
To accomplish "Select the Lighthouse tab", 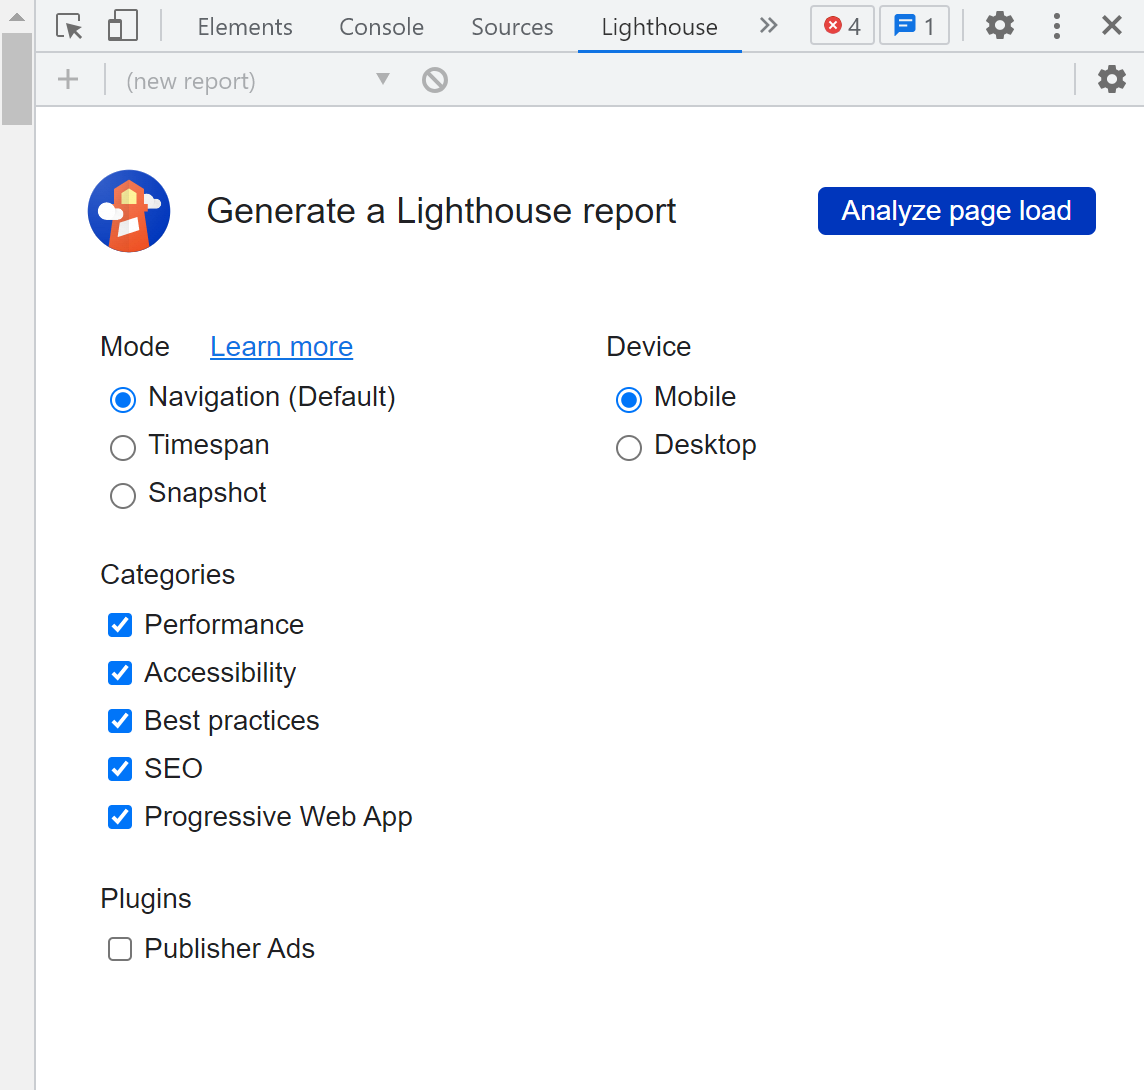I will coord(660,27).
